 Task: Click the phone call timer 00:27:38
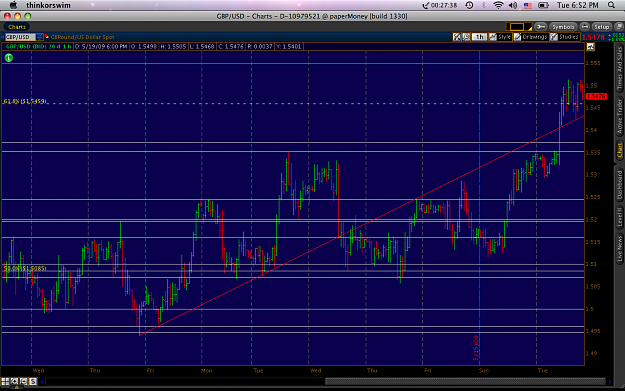point(440,5)
